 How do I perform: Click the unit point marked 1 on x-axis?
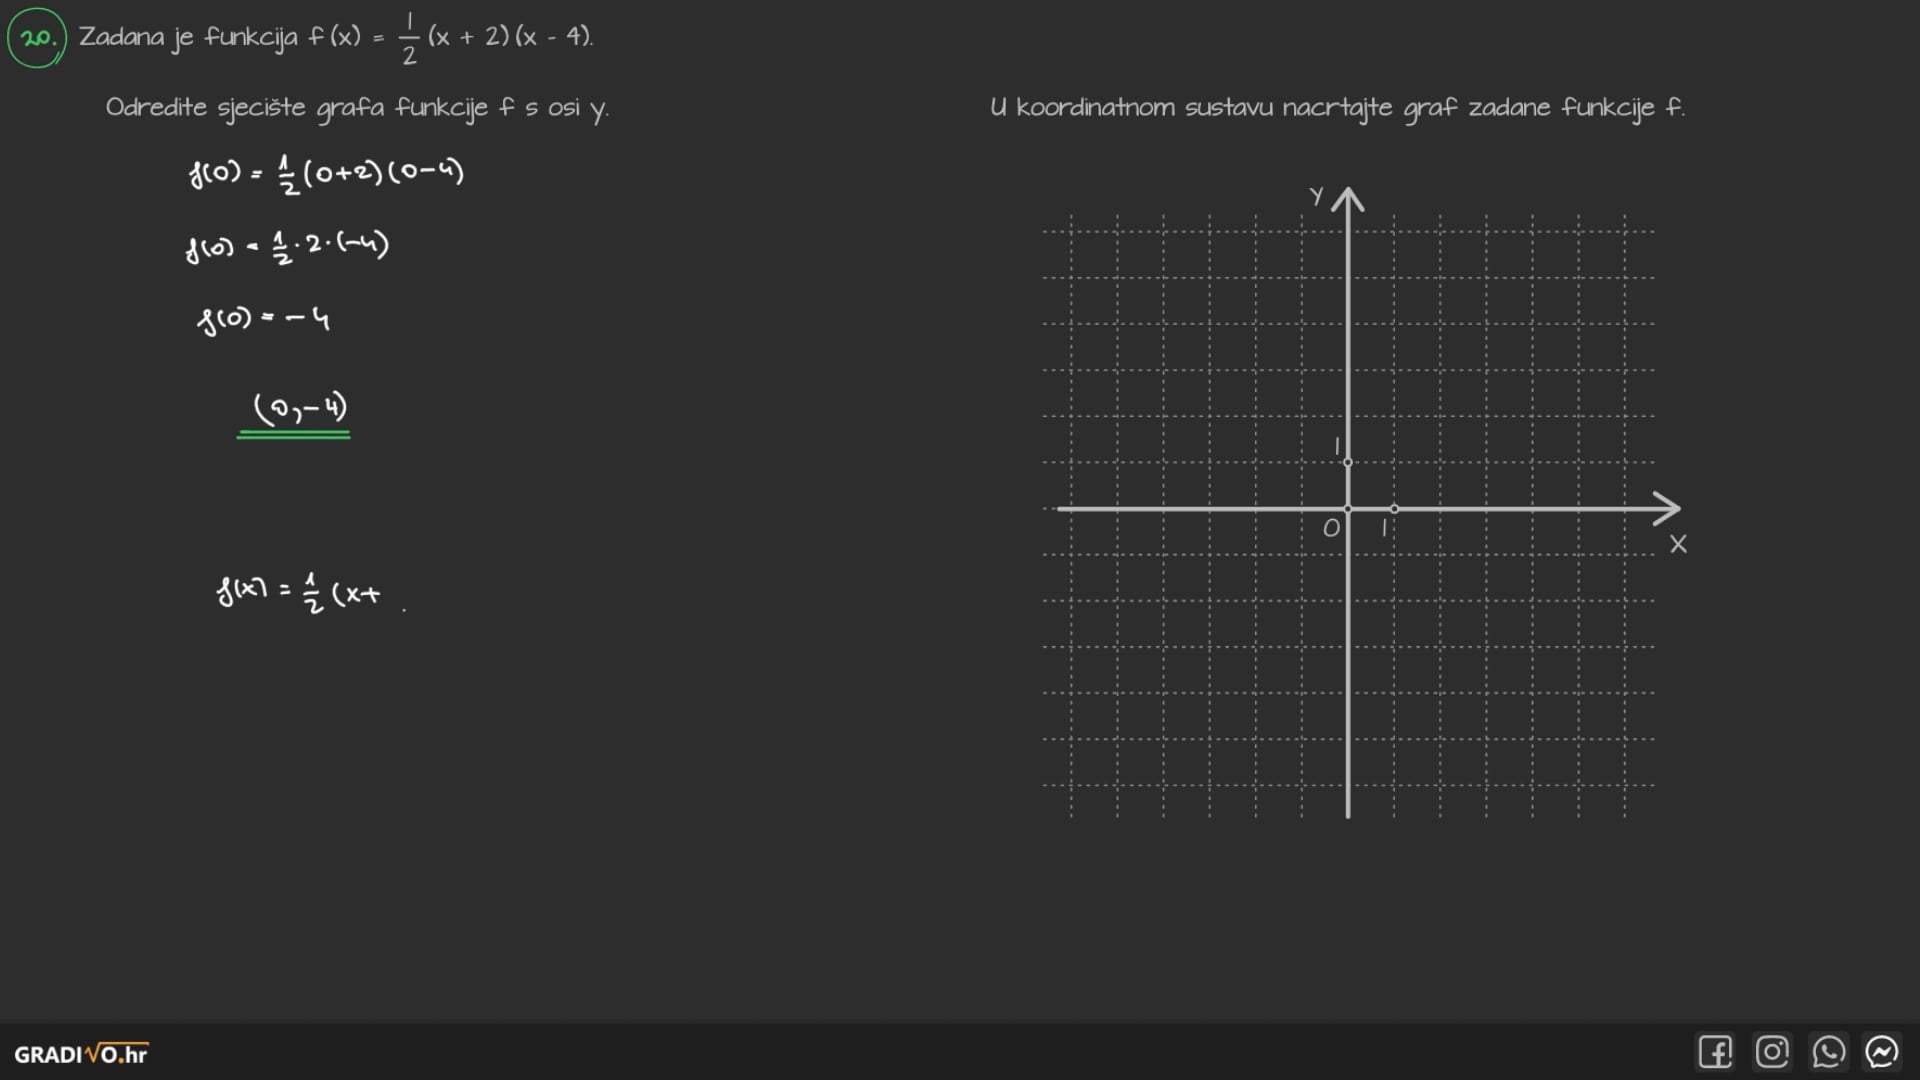coord(1394,509)
